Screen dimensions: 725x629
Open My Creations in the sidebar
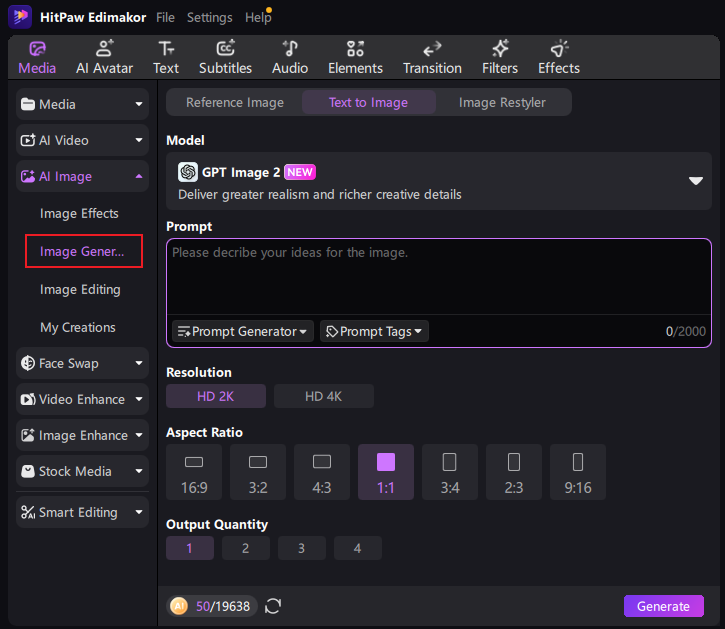point(78,327)
